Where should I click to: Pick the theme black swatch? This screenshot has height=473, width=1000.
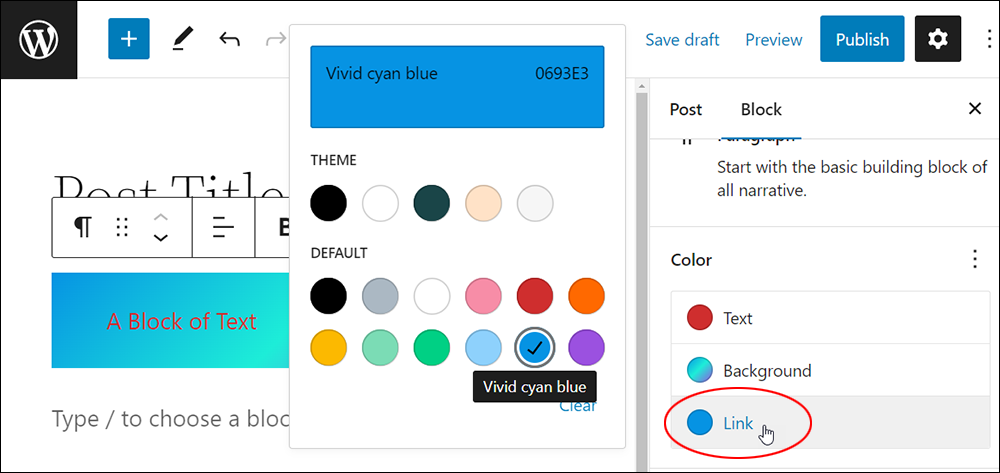[328, 203]
